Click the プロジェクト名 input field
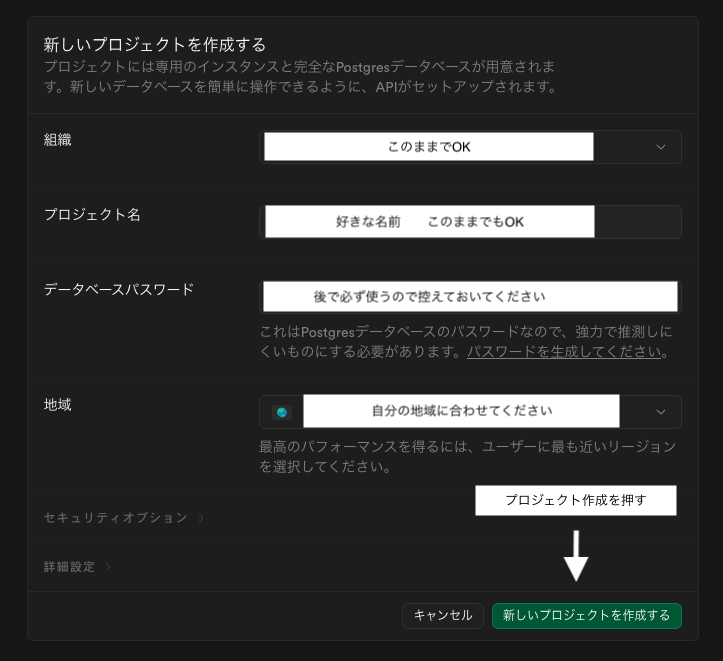Image resolution: width=723 pixels, height=661 pixels. 470,222
